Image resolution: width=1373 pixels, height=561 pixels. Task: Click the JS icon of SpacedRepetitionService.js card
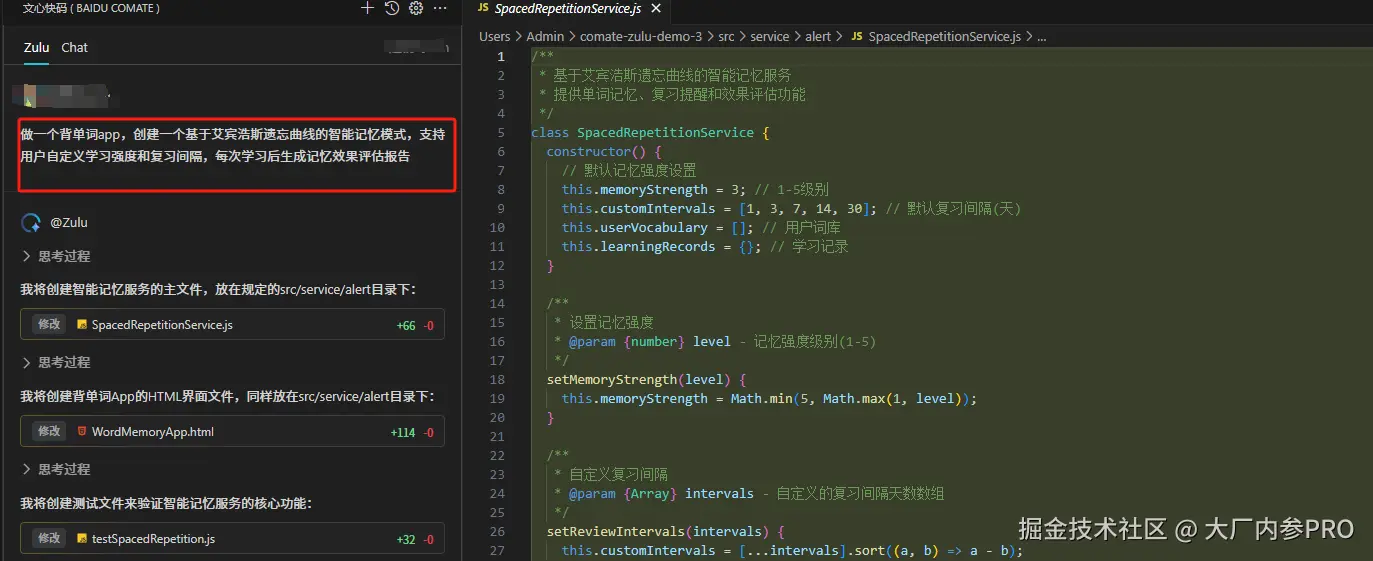coord(82,325)
